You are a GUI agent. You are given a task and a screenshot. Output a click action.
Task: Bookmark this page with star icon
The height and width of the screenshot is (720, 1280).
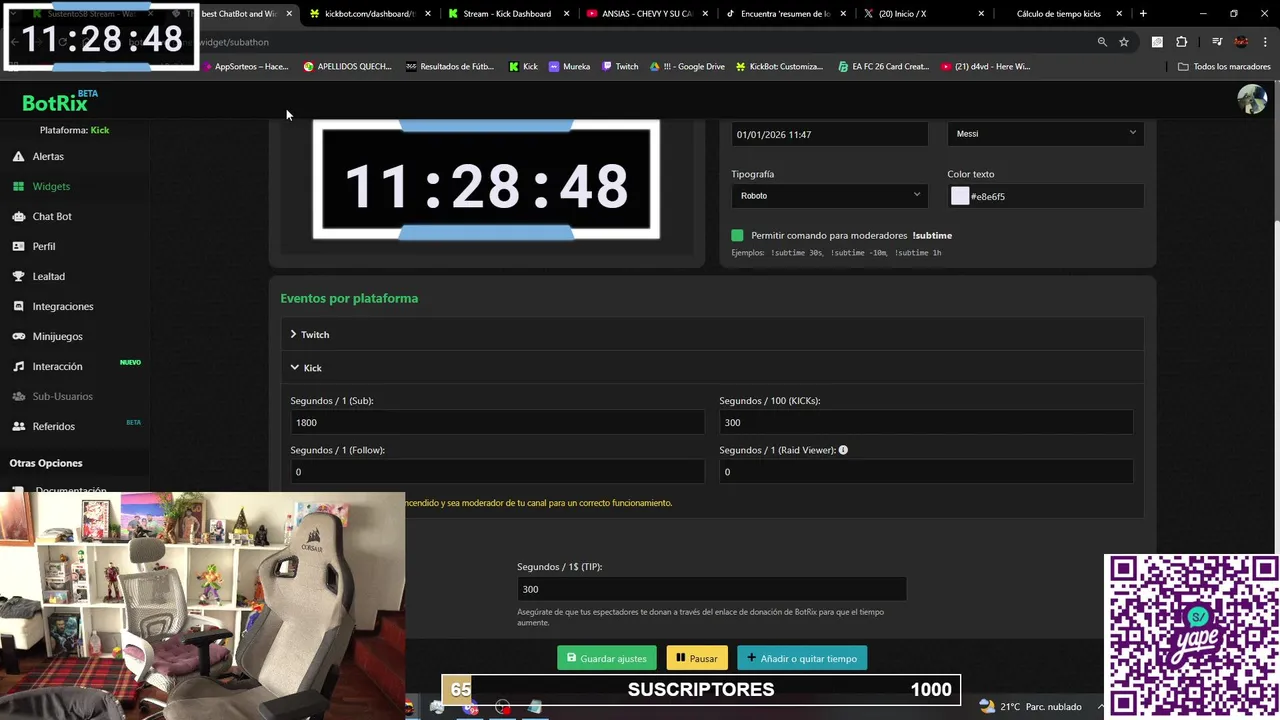(1124, 42)
